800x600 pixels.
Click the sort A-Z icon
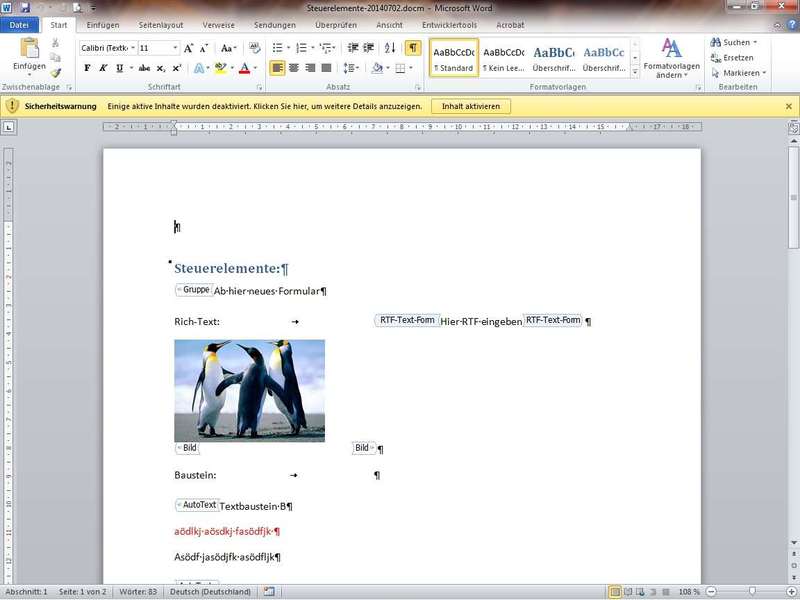pos(389,48)
